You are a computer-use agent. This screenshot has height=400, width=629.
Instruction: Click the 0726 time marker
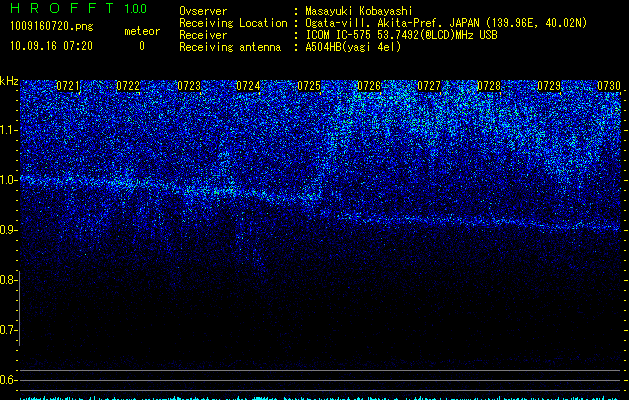pyautogui.click(x=369, y=86)
